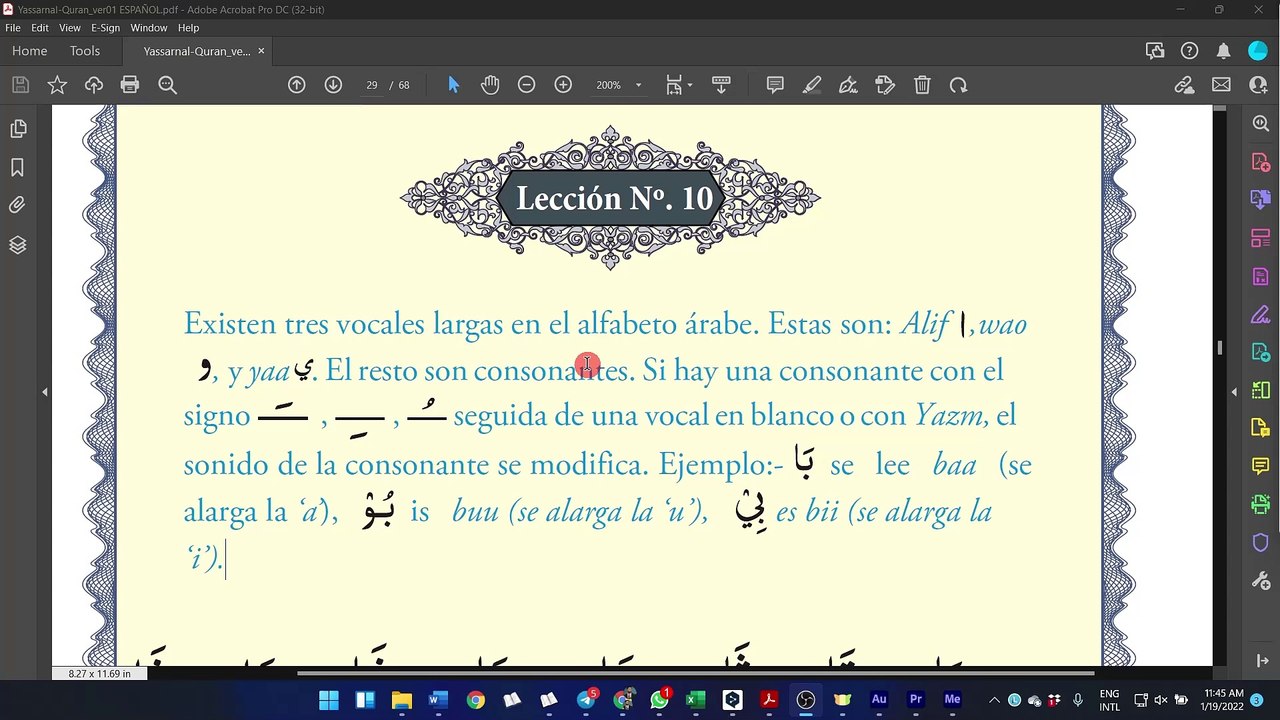Click the share with others person icon
Image resolution: width=1280 pixels, height=720 pixels.
click(1258, 85)
